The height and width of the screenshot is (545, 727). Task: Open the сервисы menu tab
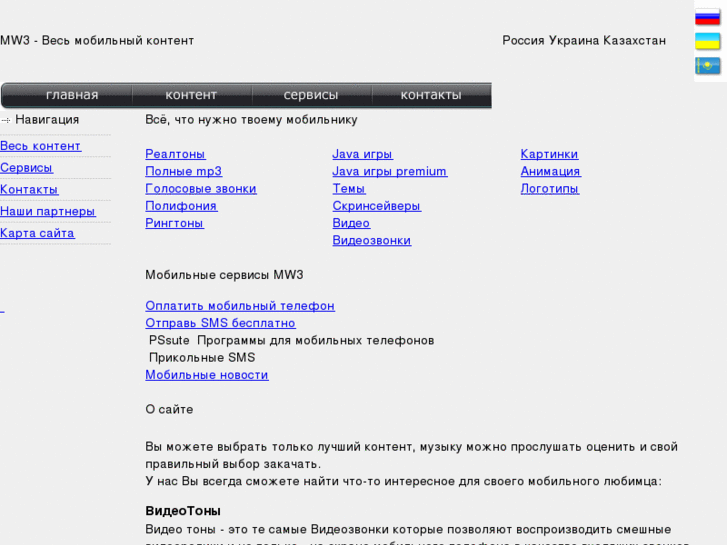(x=311, y=95)
